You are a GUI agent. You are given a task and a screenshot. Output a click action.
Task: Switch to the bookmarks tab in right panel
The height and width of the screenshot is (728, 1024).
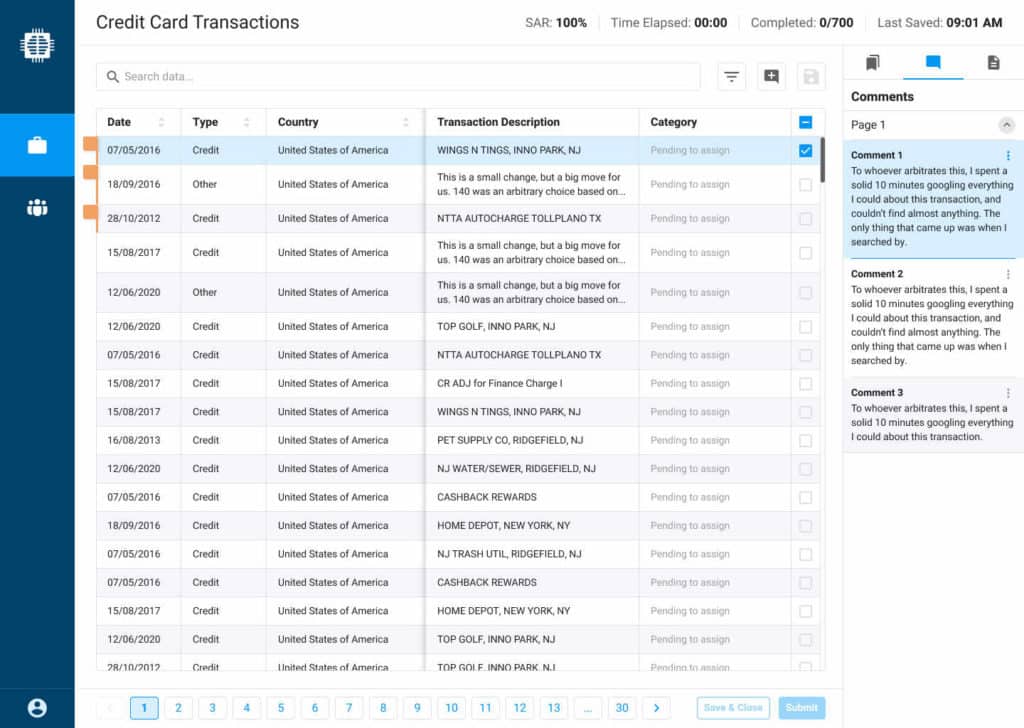pos(873,63)
